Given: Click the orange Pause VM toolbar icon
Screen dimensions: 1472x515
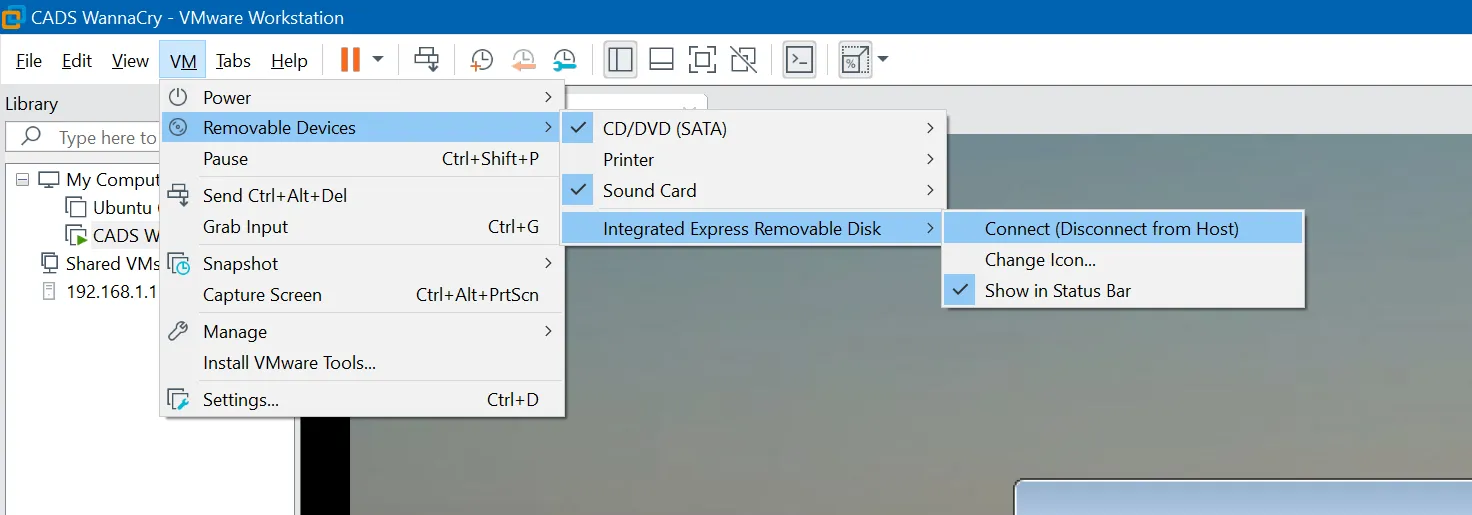Looking at the screenshot, I should (x=350, y=60).
